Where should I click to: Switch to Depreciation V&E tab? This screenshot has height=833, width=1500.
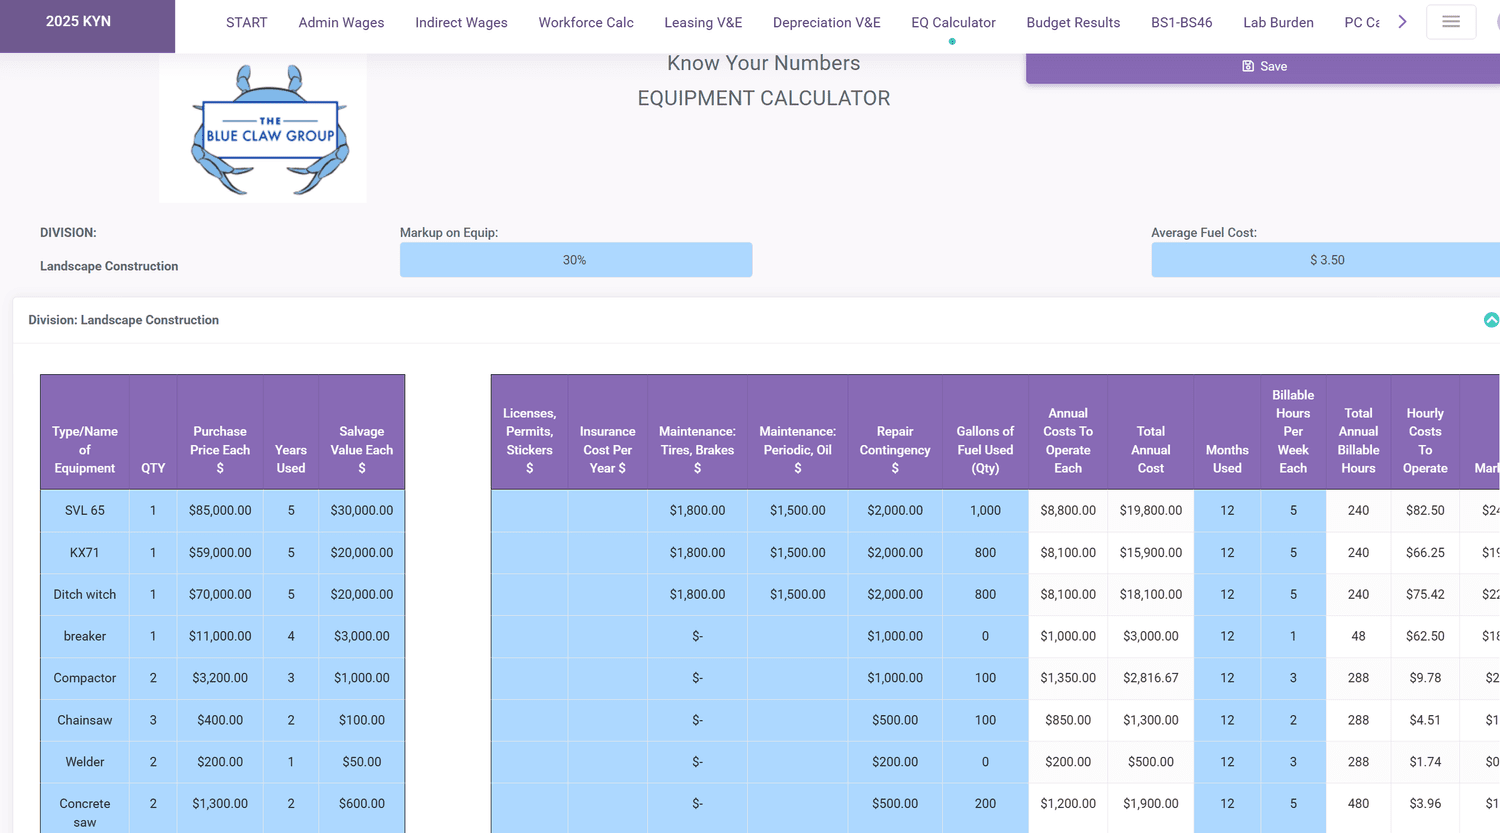click(x=826, y=23)
